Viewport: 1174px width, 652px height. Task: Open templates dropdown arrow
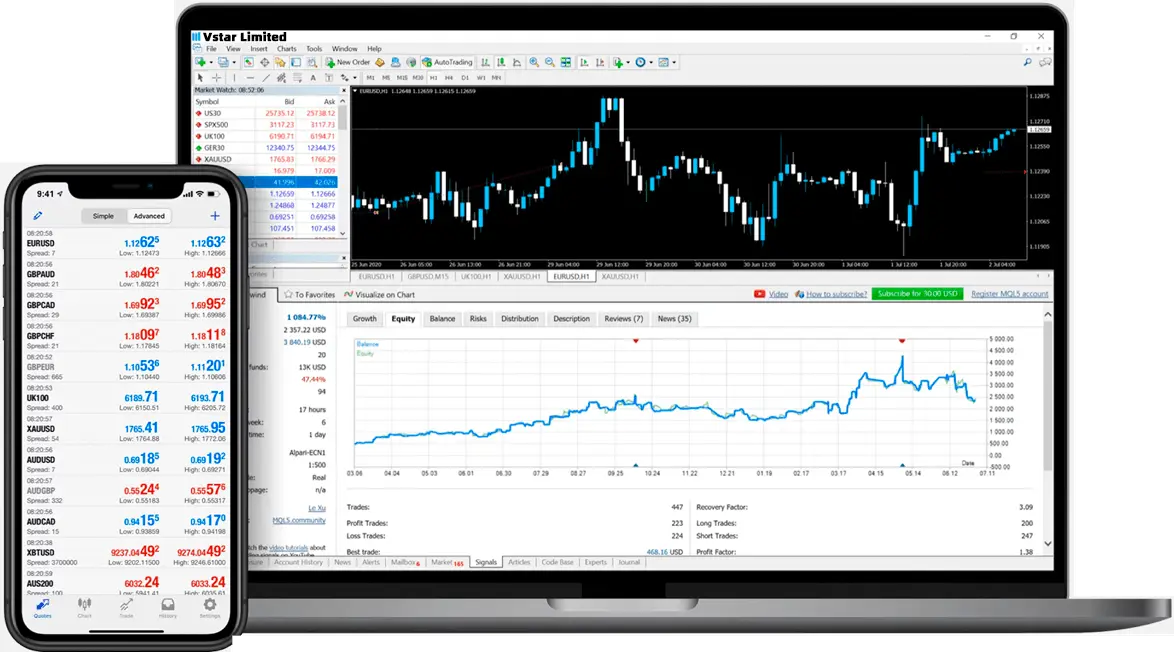674,62
